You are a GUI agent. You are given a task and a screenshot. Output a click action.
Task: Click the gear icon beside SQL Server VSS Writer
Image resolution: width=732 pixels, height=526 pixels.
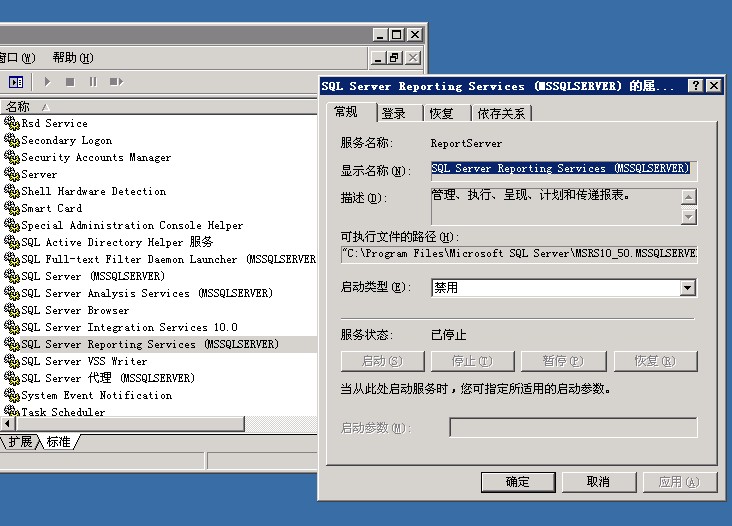(12, 361)
